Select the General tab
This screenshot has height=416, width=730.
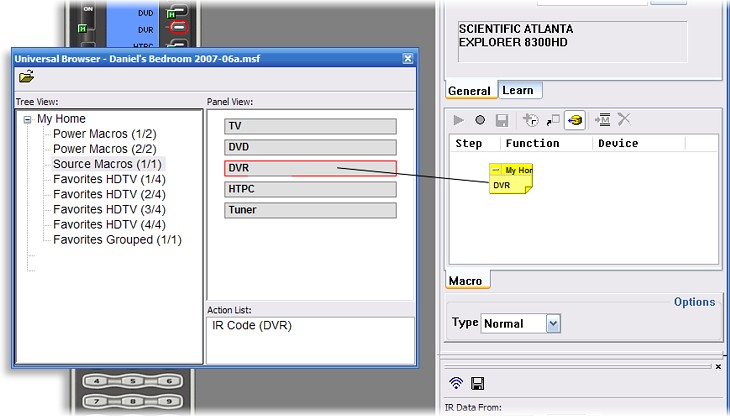click(x=469, y=91)
